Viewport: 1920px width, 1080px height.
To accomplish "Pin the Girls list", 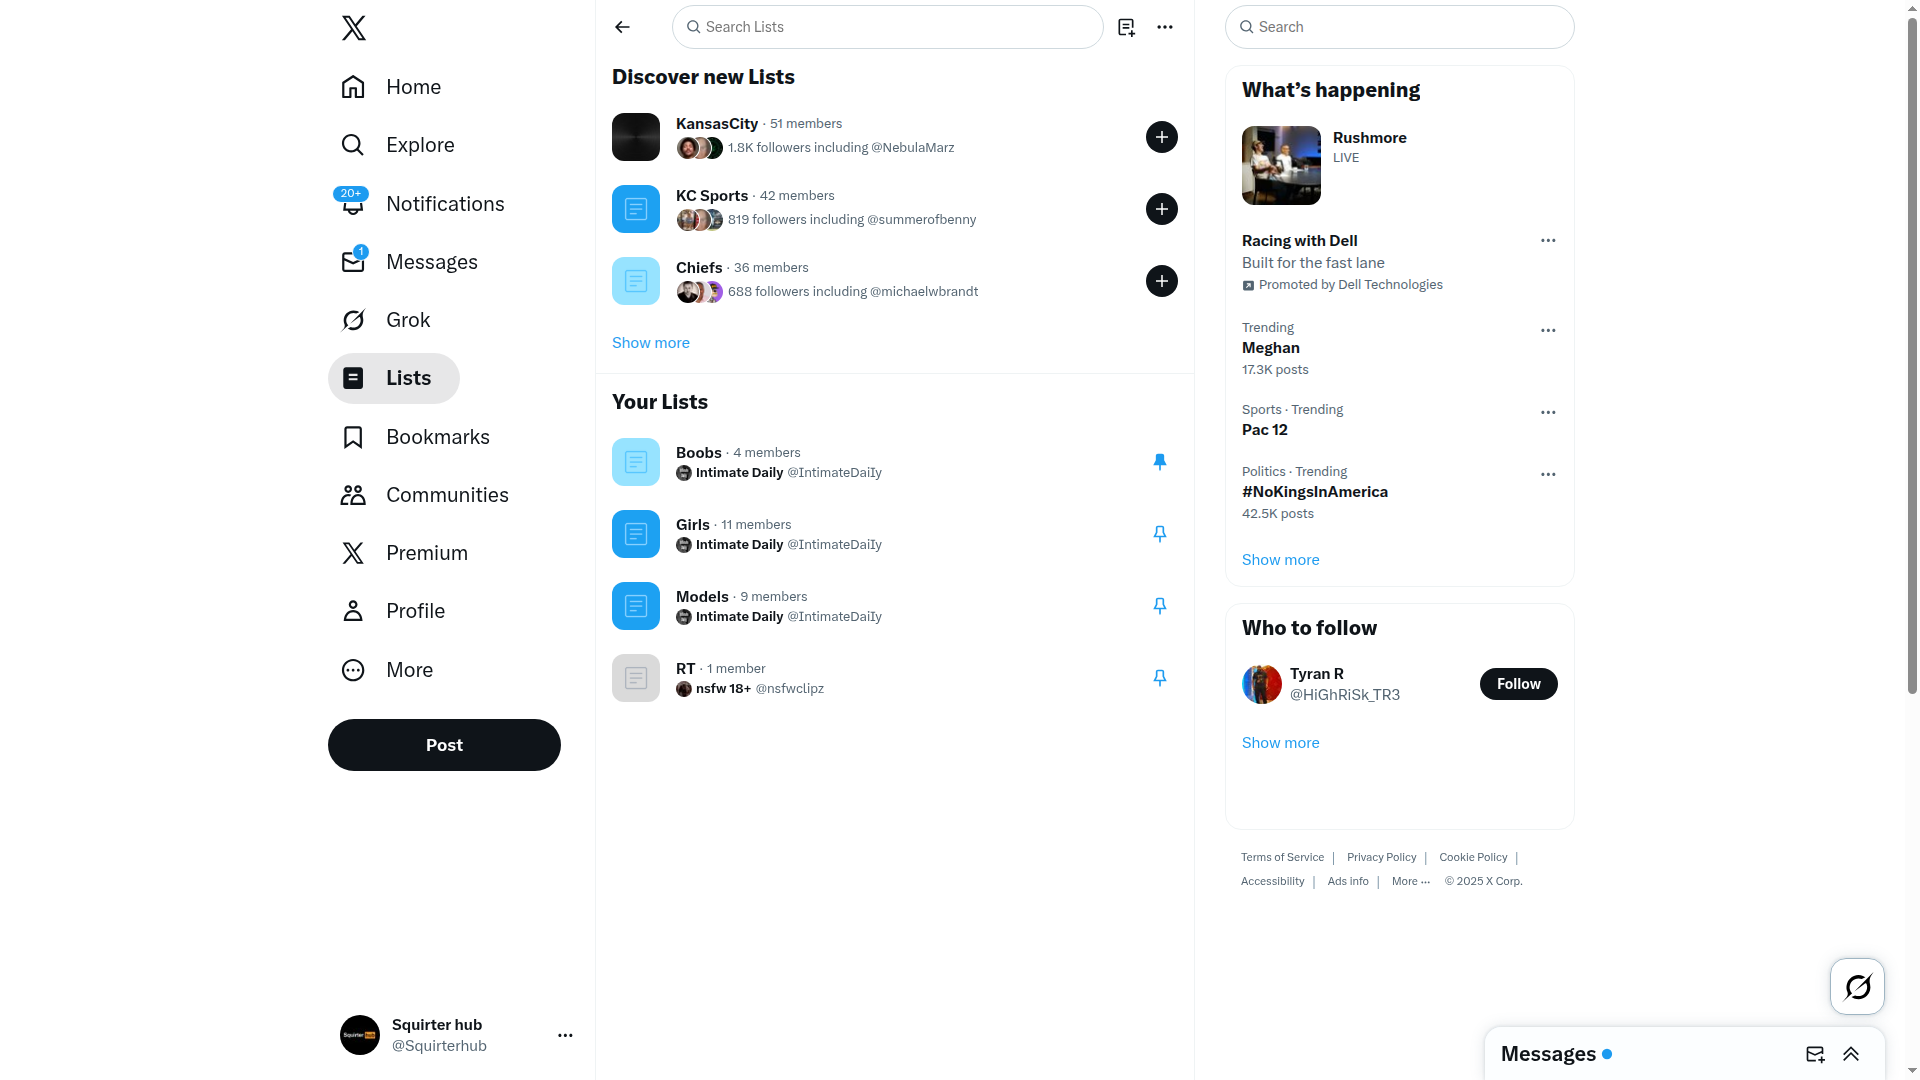I will [1159, 534].
